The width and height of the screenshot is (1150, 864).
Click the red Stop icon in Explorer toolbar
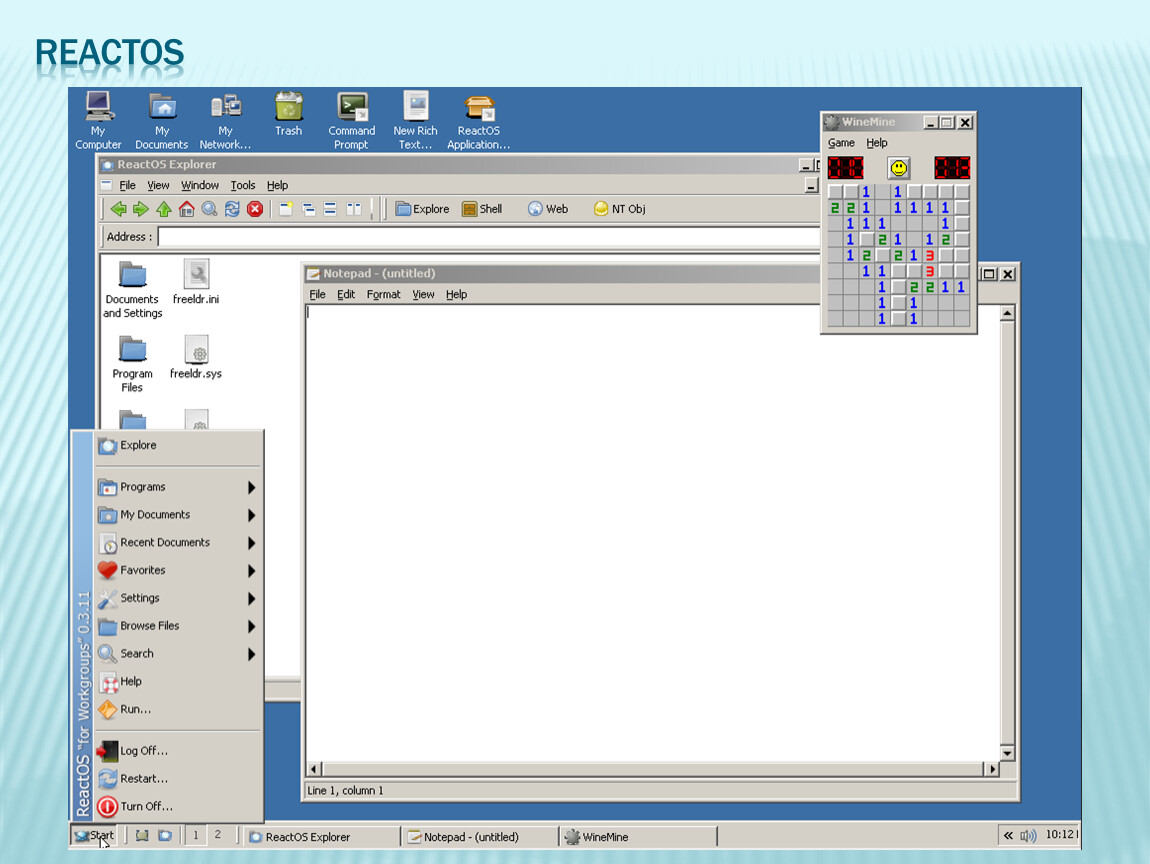coord(254,209)
